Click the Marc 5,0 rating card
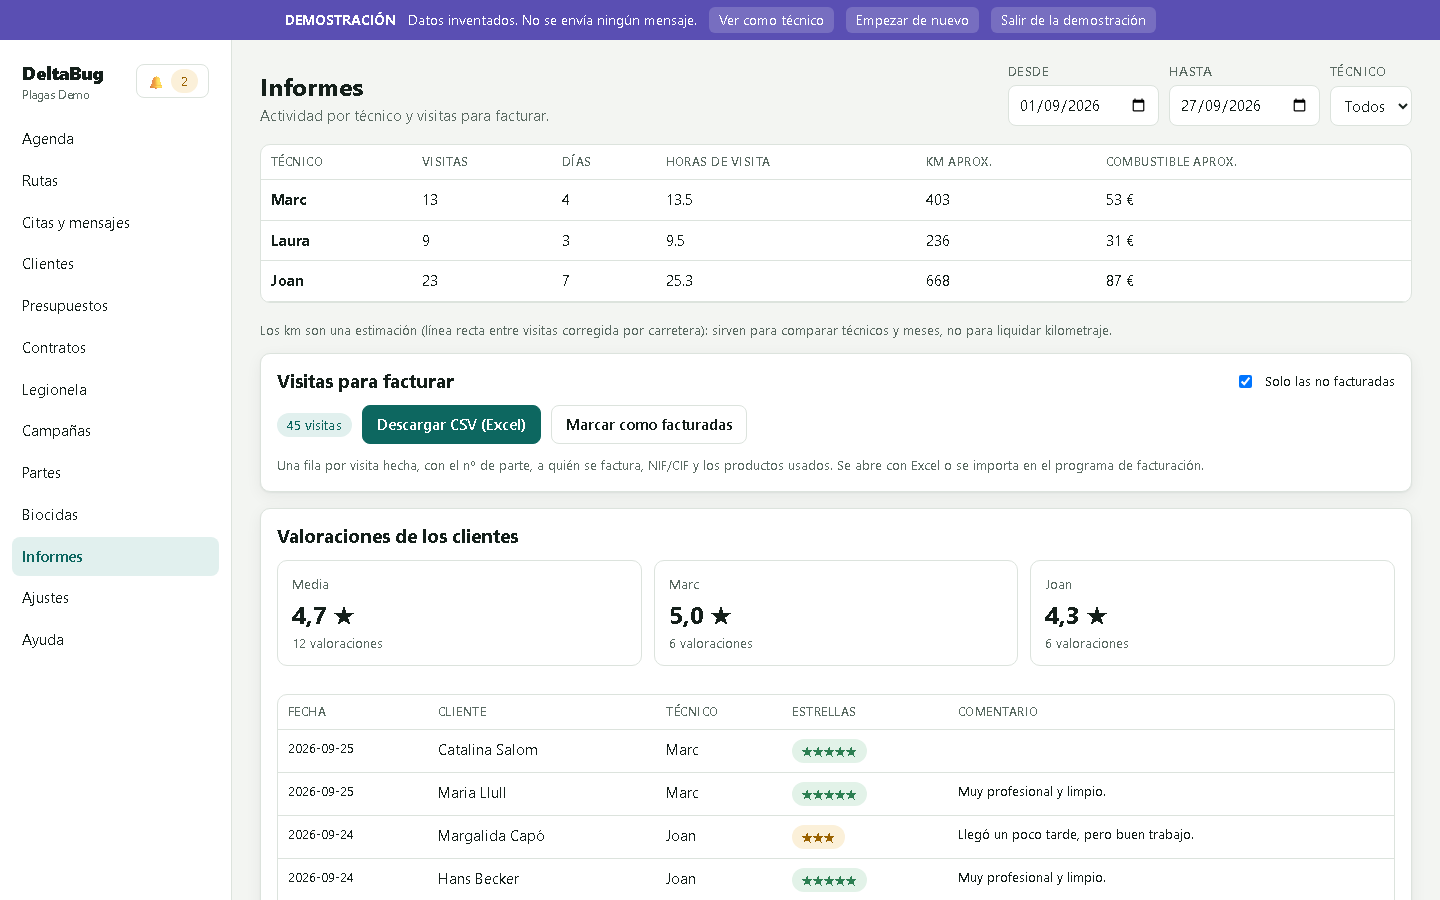Viewport: 1440px width, 900px height. [x=836, y=613]
